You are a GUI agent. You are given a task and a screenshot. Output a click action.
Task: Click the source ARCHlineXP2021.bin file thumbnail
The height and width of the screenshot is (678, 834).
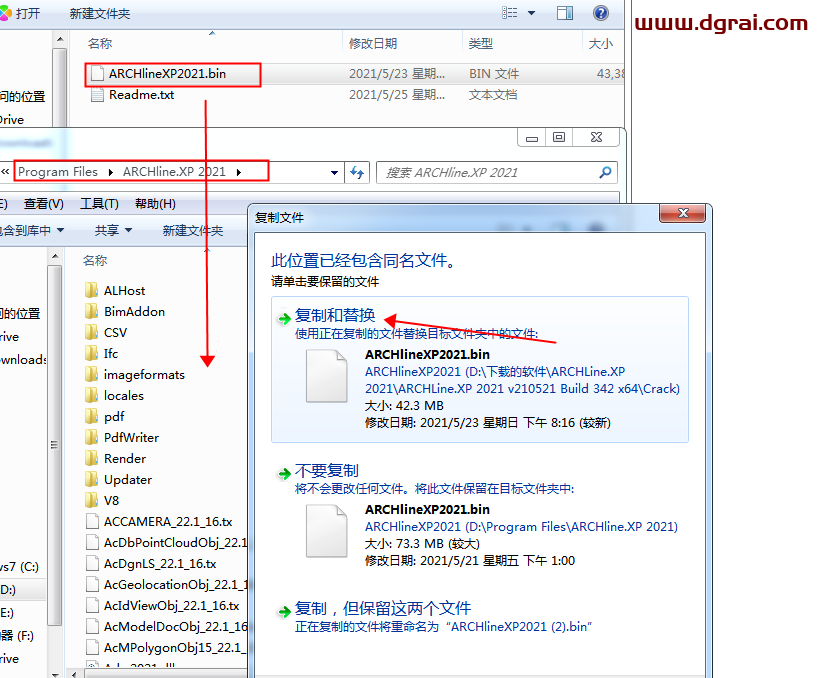pos(327,376)
